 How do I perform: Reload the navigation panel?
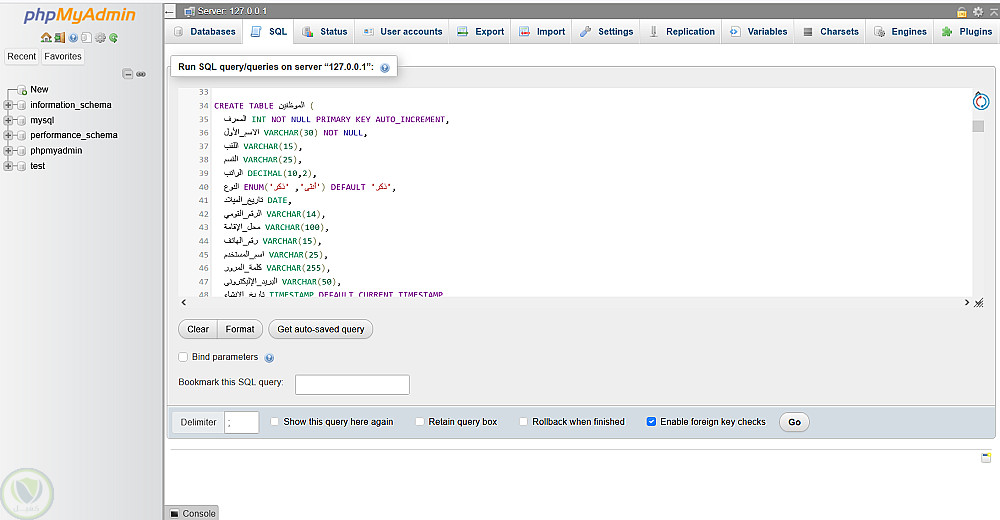click(x=114, y=38)
